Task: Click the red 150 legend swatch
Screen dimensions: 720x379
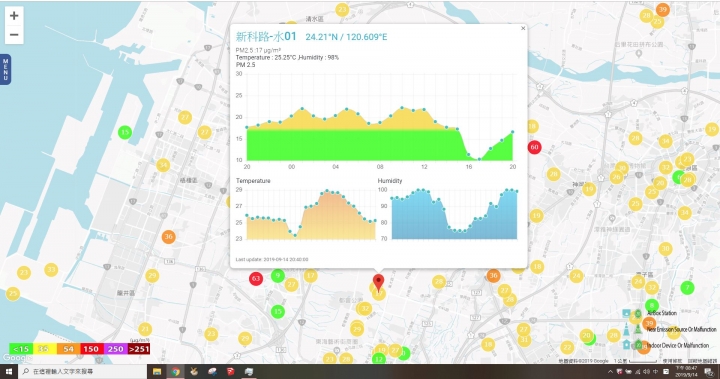Action: 91,349
